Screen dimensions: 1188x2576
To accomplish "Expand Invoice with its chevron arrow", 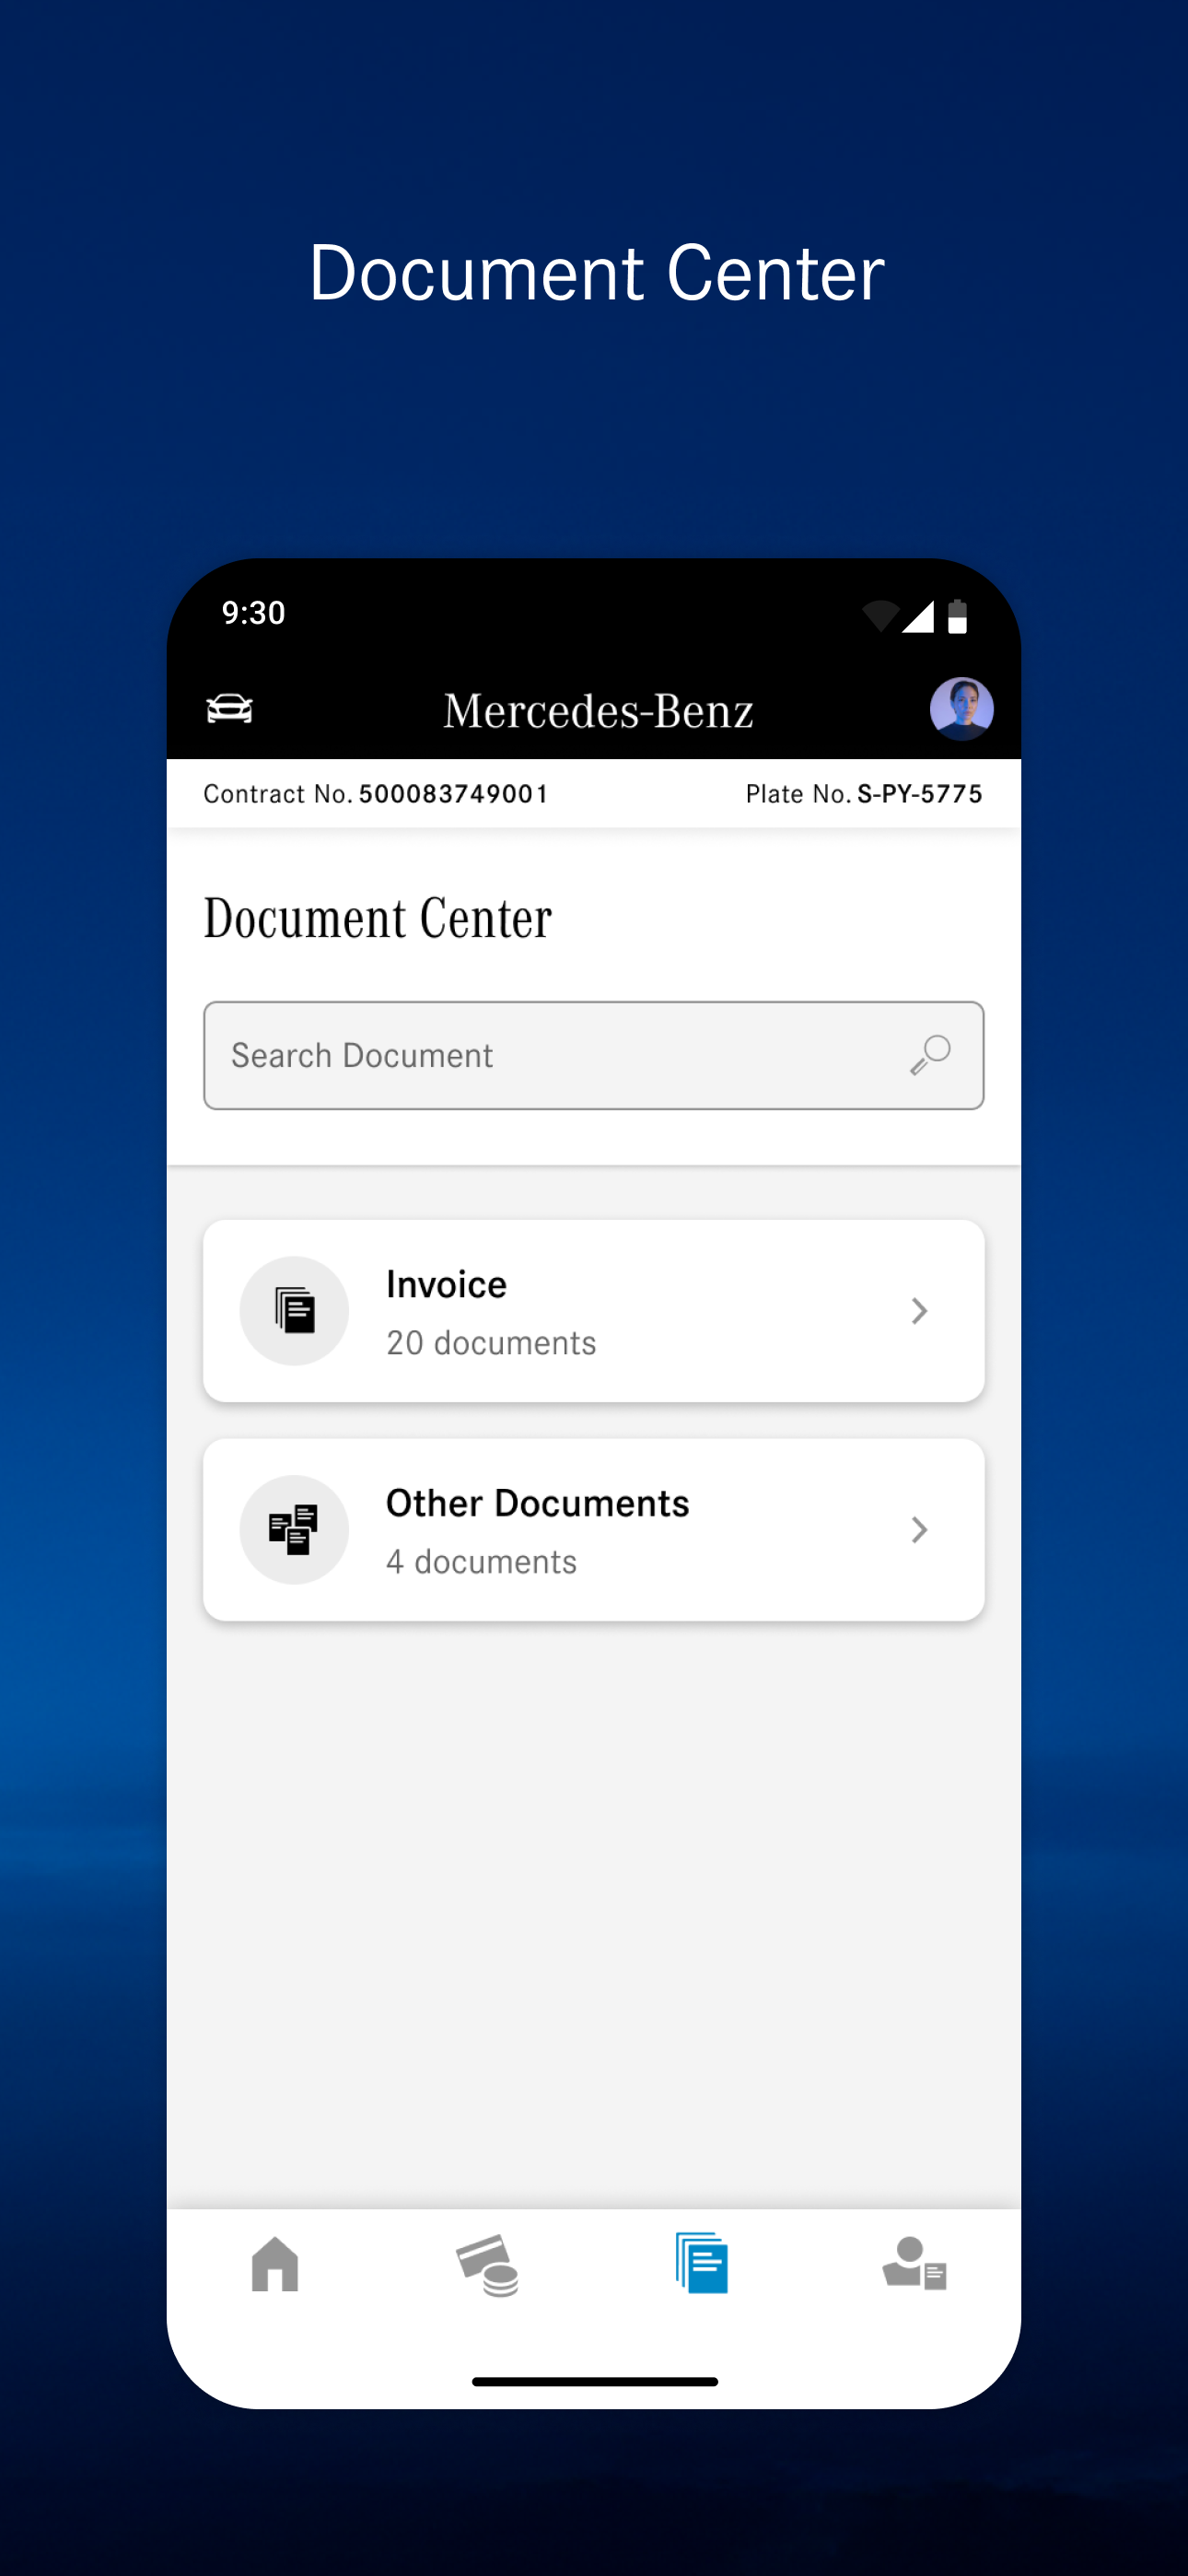I will click(x=919, y=1310).
